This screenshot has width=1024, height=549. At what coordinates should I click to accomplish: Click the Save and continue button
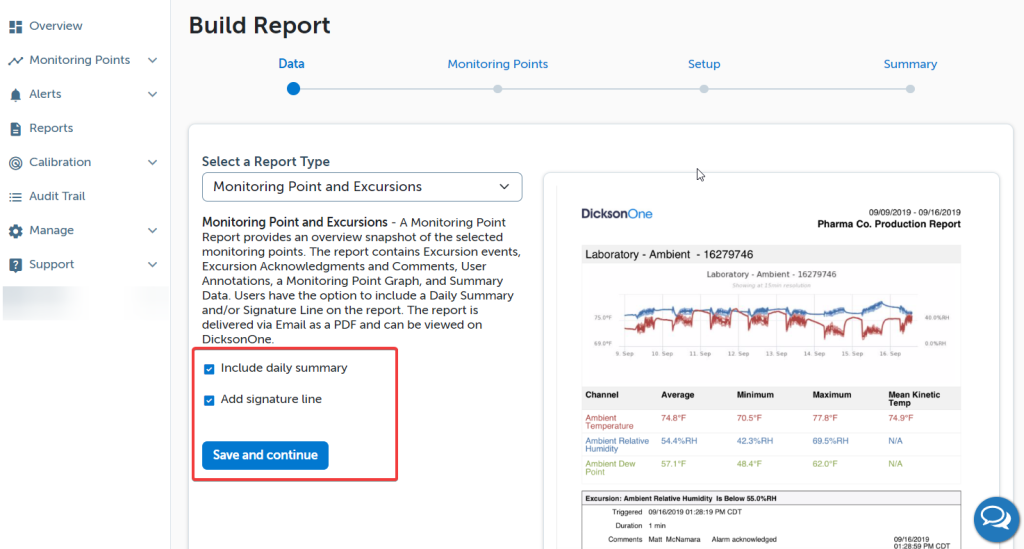tap(265, 455)
